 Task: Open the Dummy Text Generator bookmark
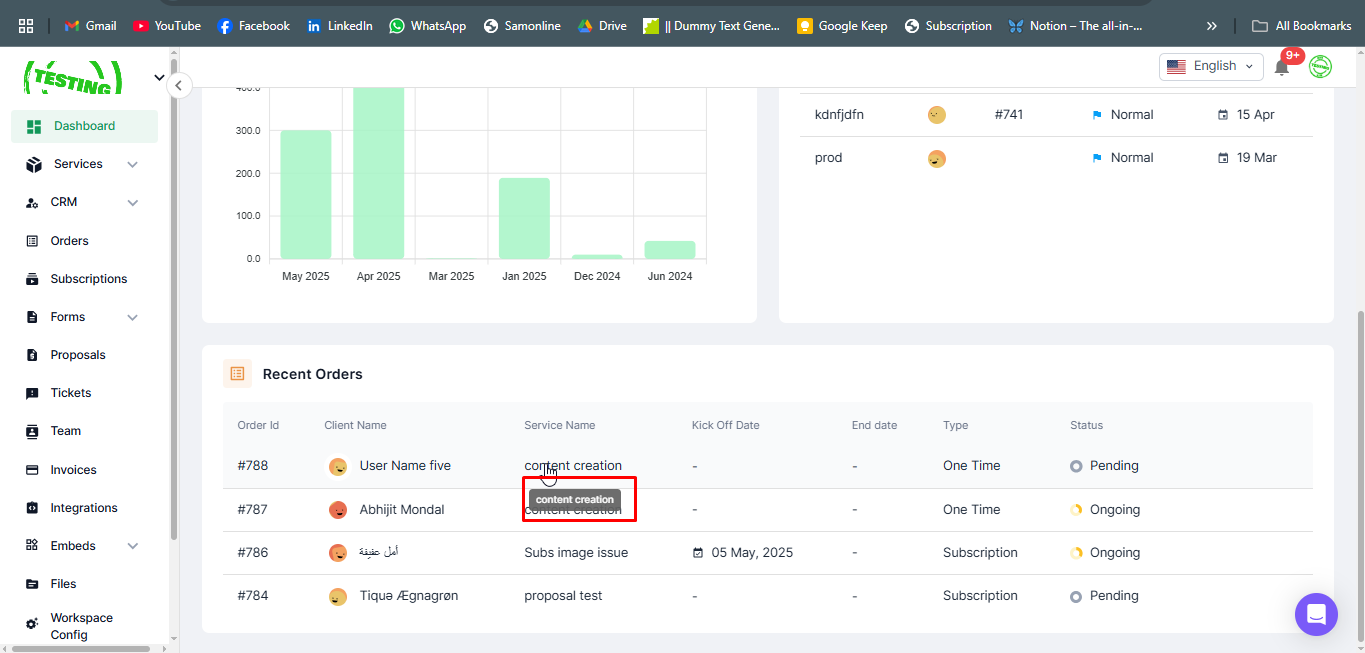[712, 26]
